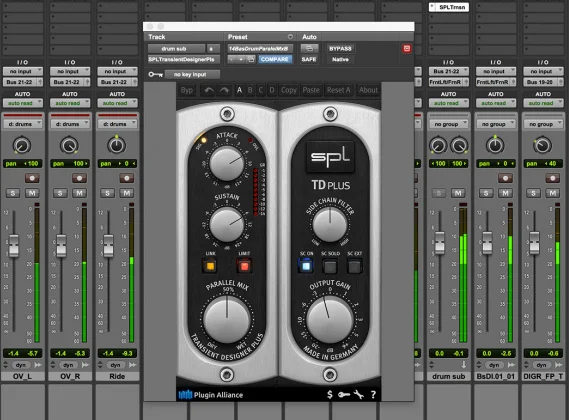Open OV_R auto read automation mode selector
This screenshot has height=420, width=569.
tap(70, 103)
